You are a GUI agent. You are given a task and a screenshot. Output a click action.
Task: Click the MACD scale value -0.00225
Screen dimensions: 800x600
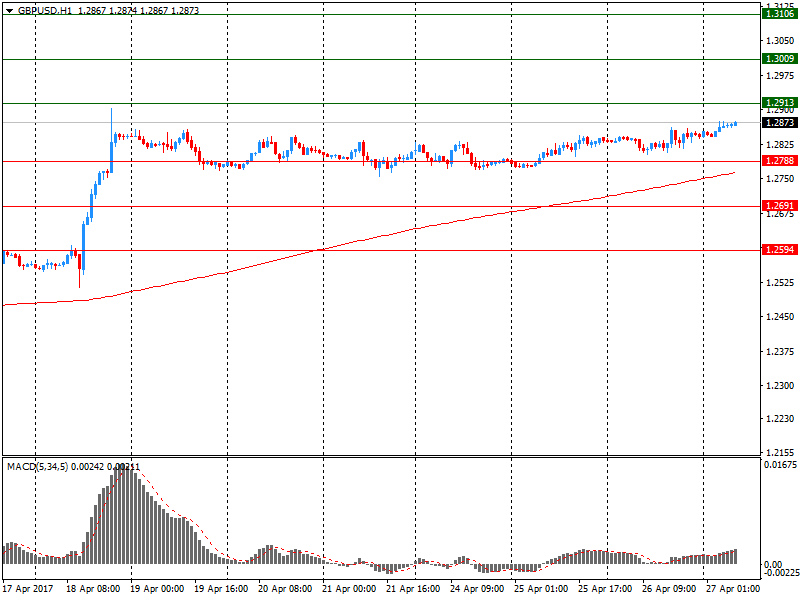781,572
